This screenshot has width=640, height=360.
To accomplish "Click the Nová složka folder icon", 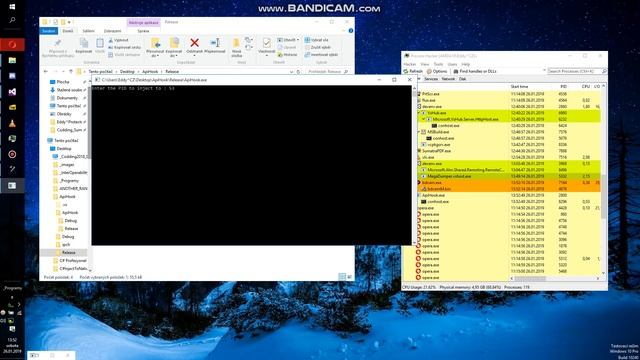I will (236, 43).
